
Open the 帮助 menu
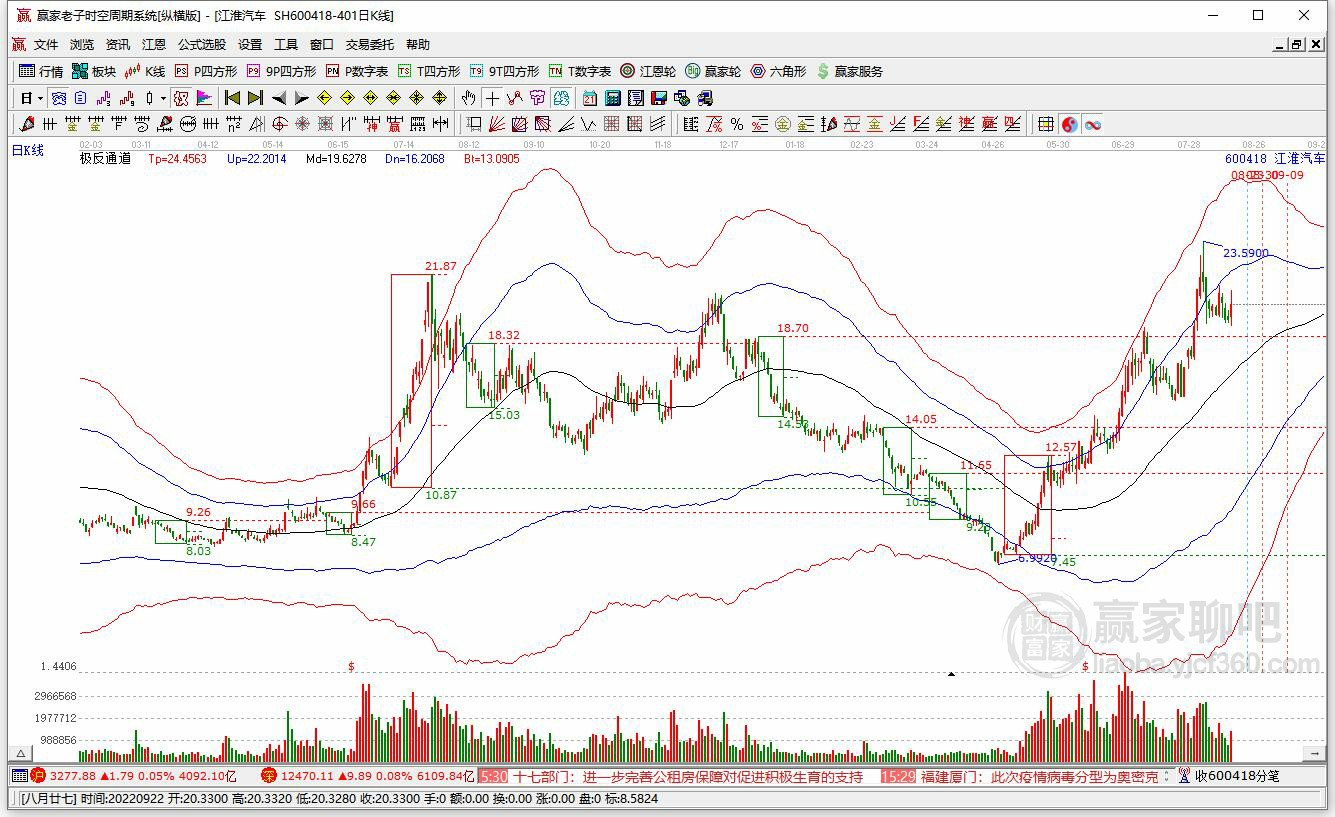pyautogui.click(x=418, y=45)
